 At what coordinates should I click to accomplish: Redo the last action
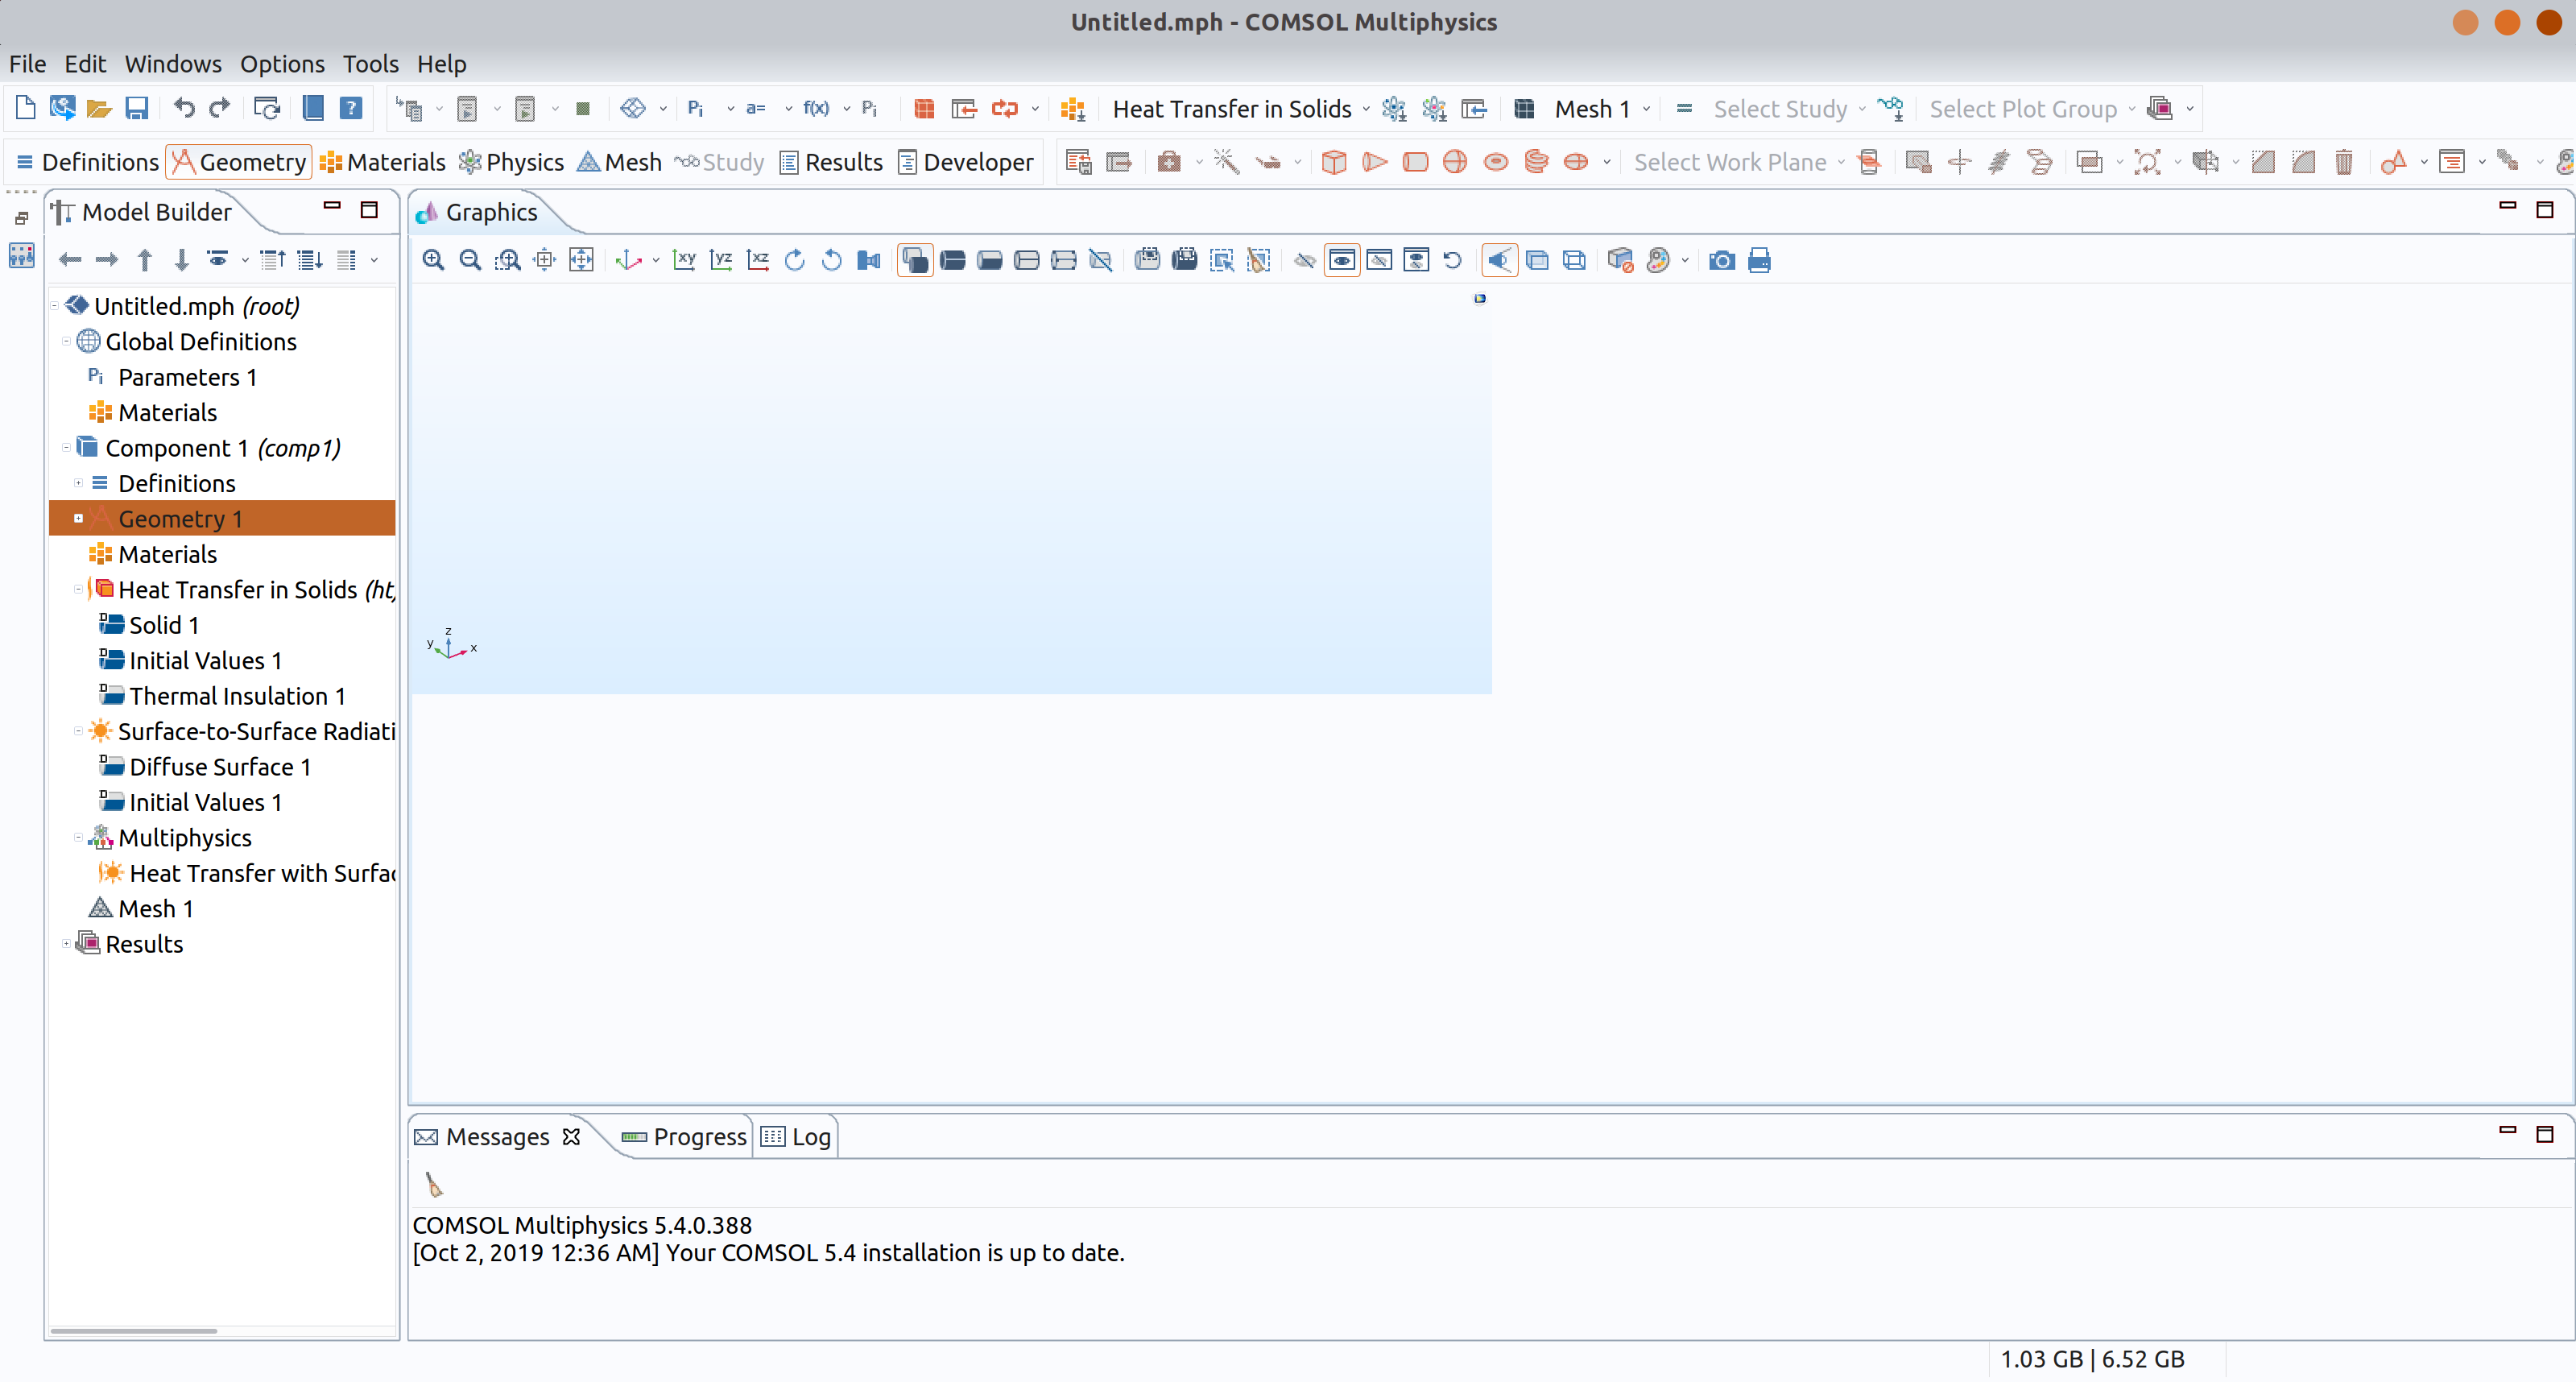pos(220,108)
